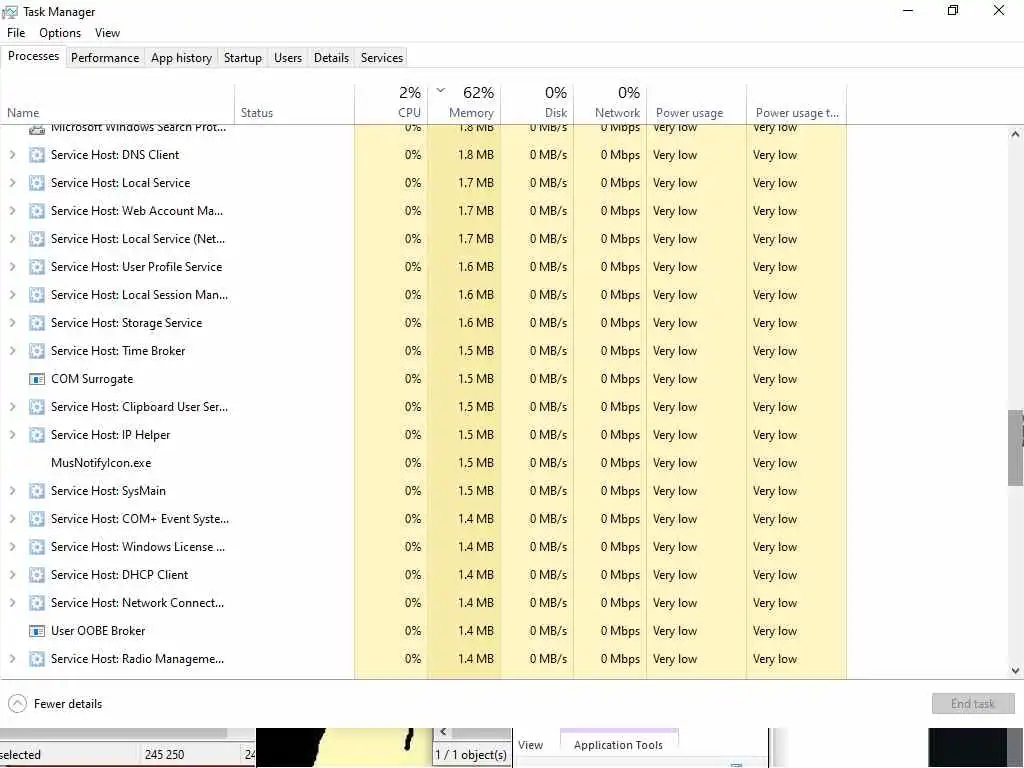The height and width of the screenshot is (768, 1024).
Task: Click the Service Host: Time Broker gear icon
Action: pos(37,351)
